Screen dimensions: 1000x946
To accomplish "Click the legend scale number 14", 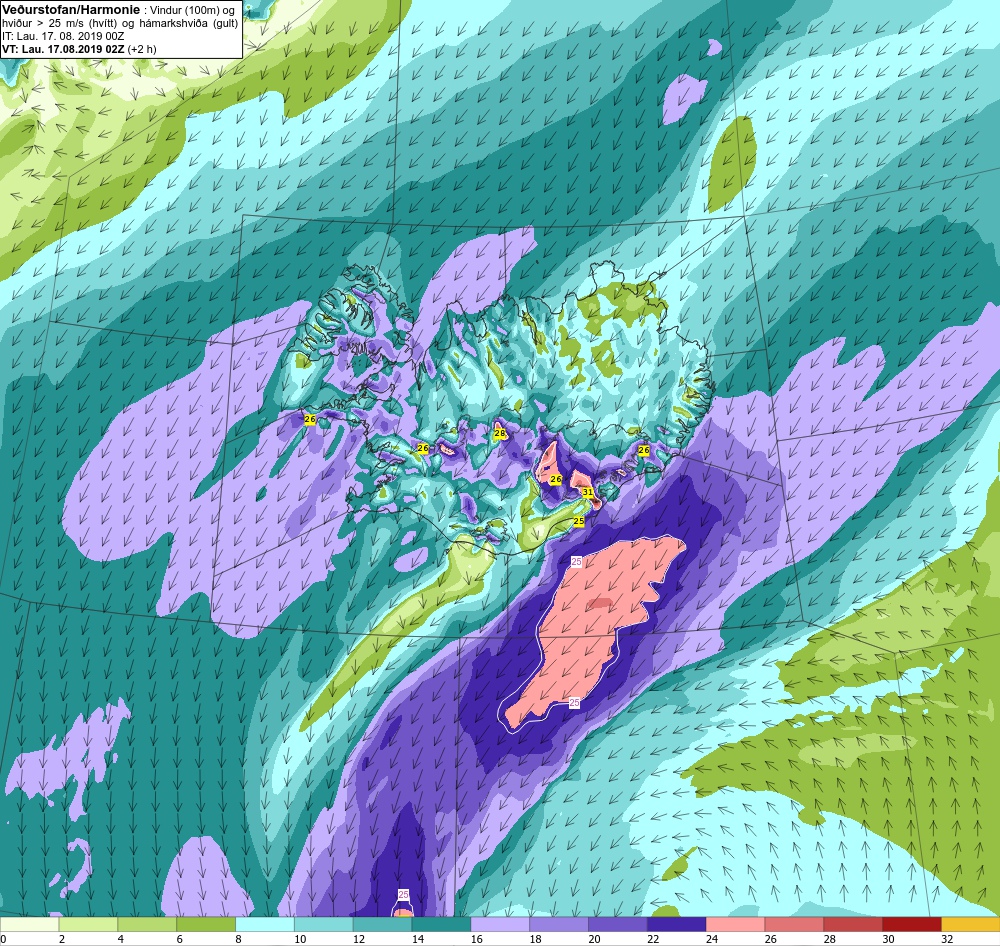I will click(418, 939).
